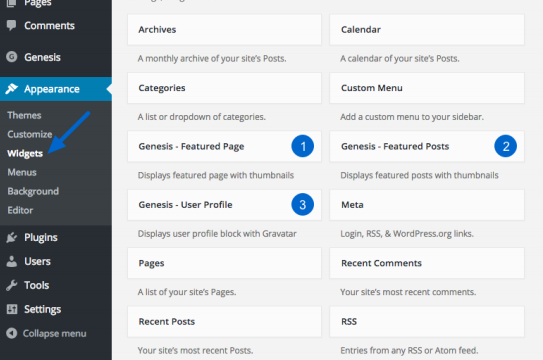Select the Appearance menu item

56,89
